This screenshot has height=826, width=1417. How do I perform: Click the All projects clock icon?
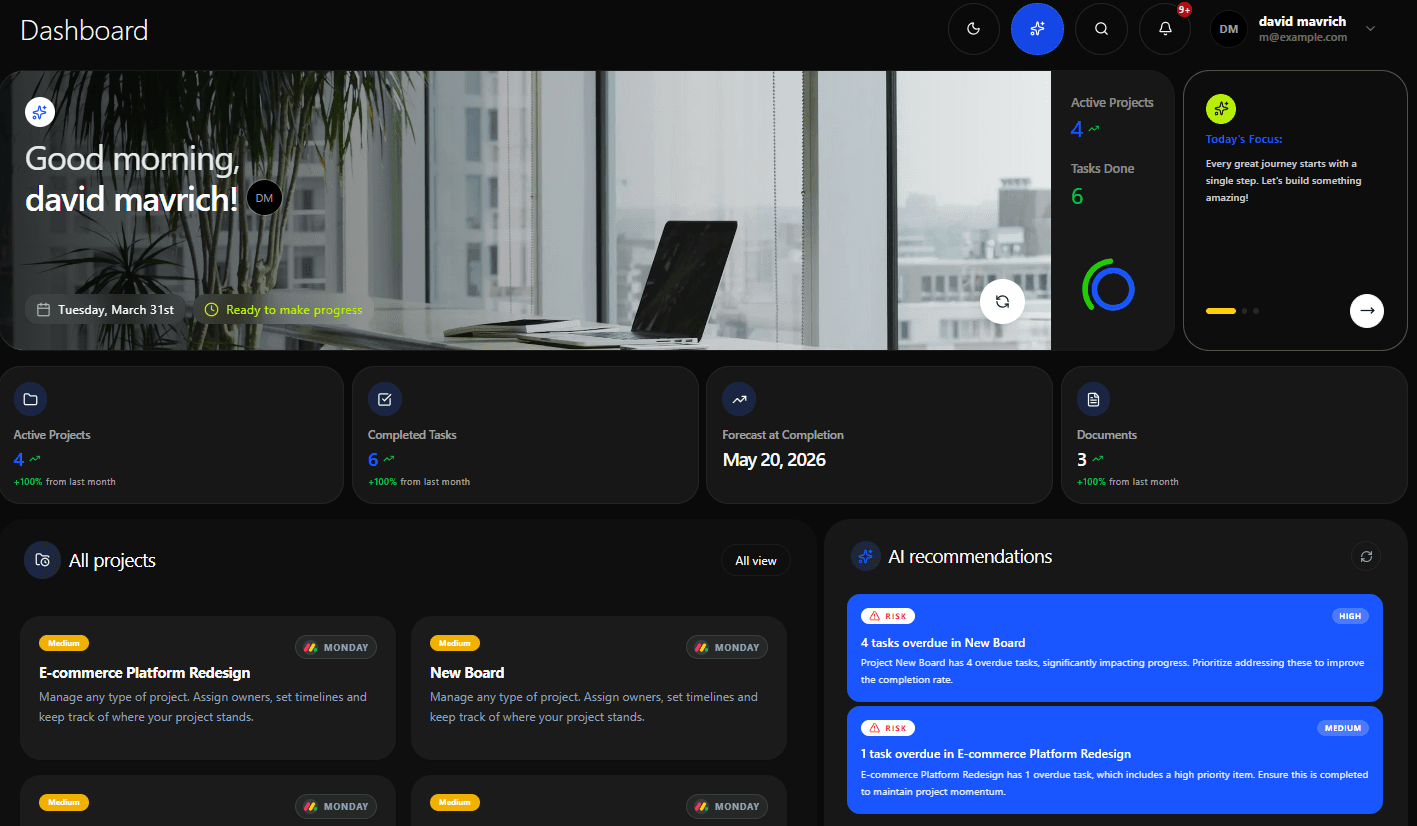(42, 559)
